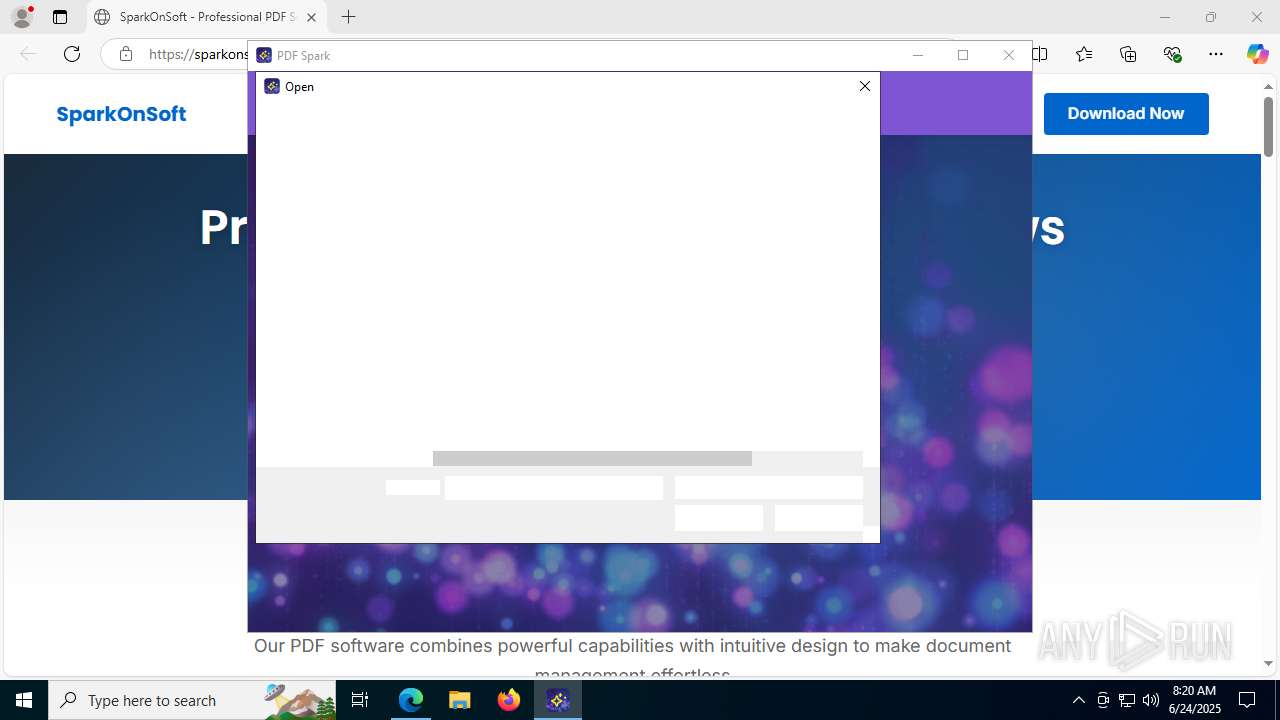Viewport: 1280px width, 720px height.
Task: Open Browser essentials icon
Action: [1172, 54]
